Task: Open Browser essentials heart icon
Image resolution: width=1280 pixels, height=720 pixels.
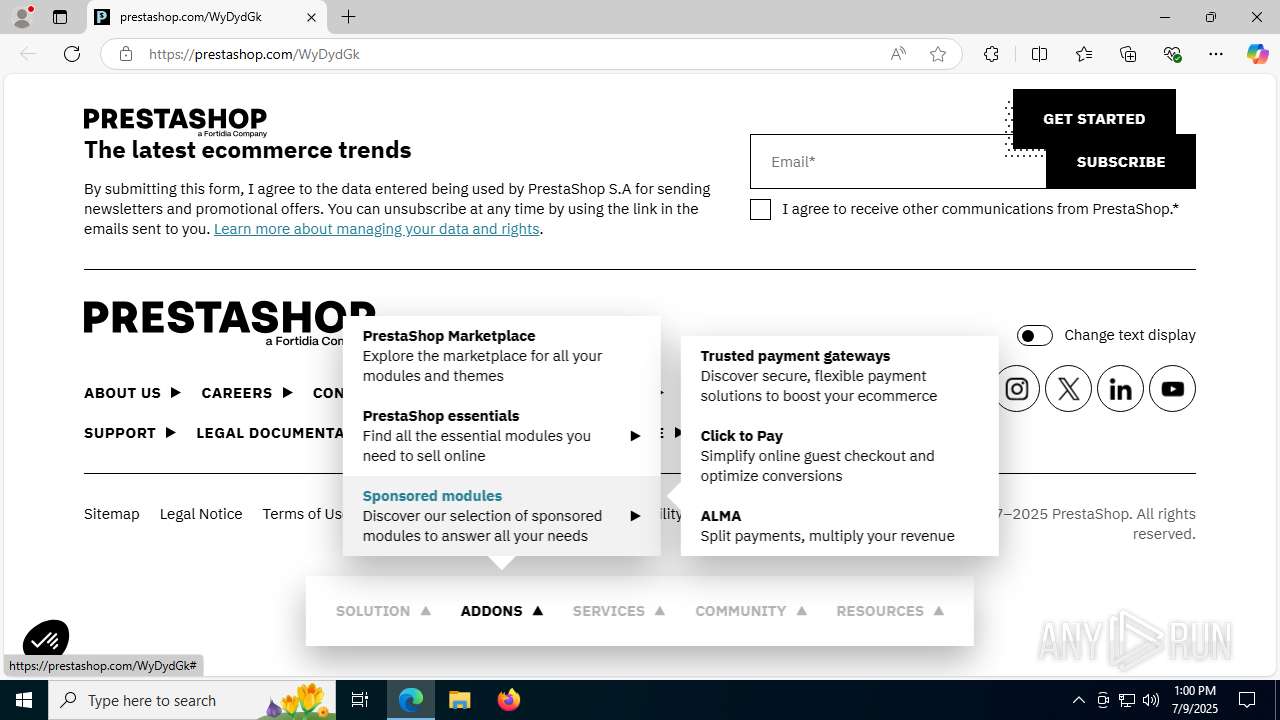Action: (x=1173, y=54)
